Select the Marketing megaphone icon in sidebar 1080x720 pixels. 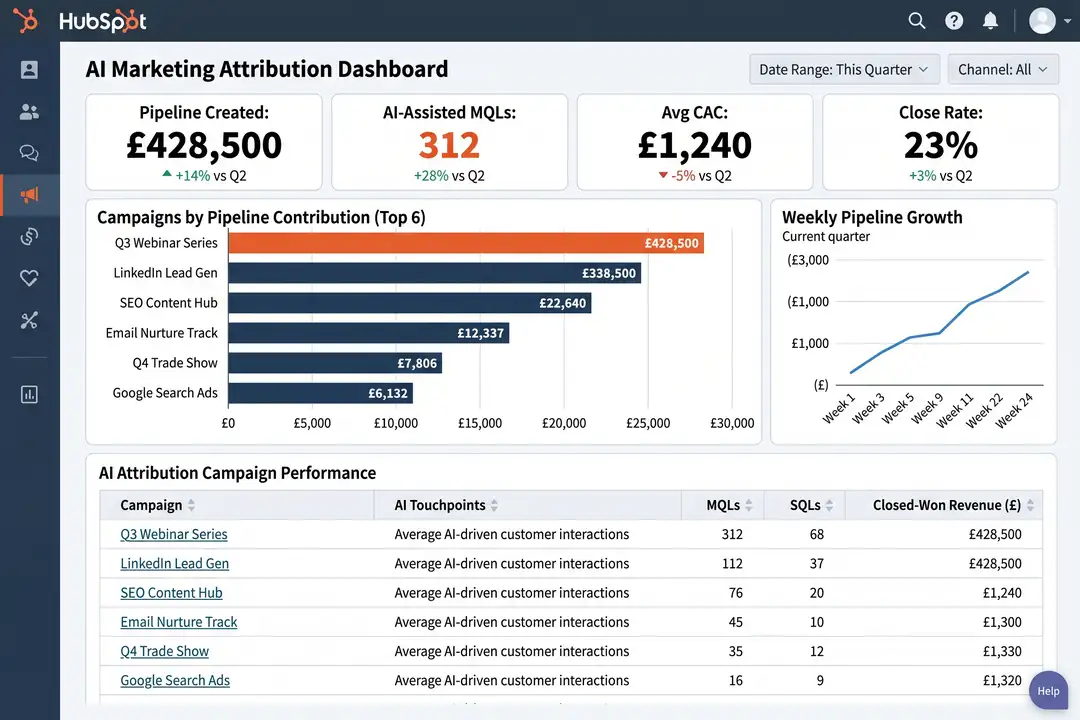28,194
